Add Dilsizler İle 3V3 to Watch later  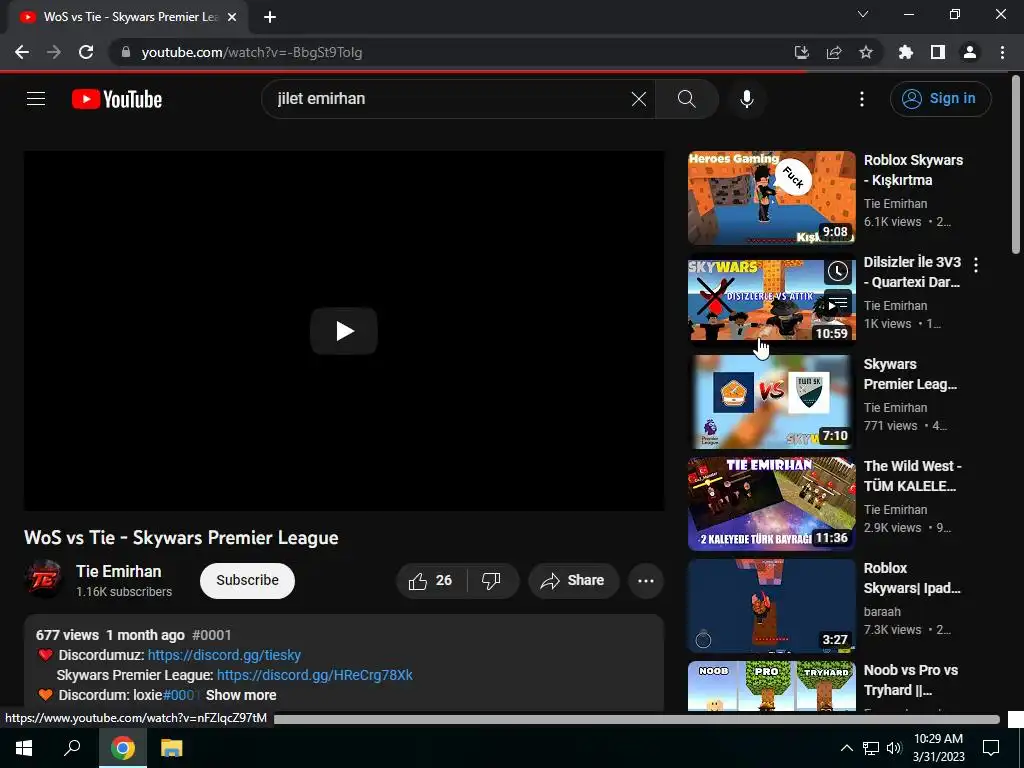point(837,271)
